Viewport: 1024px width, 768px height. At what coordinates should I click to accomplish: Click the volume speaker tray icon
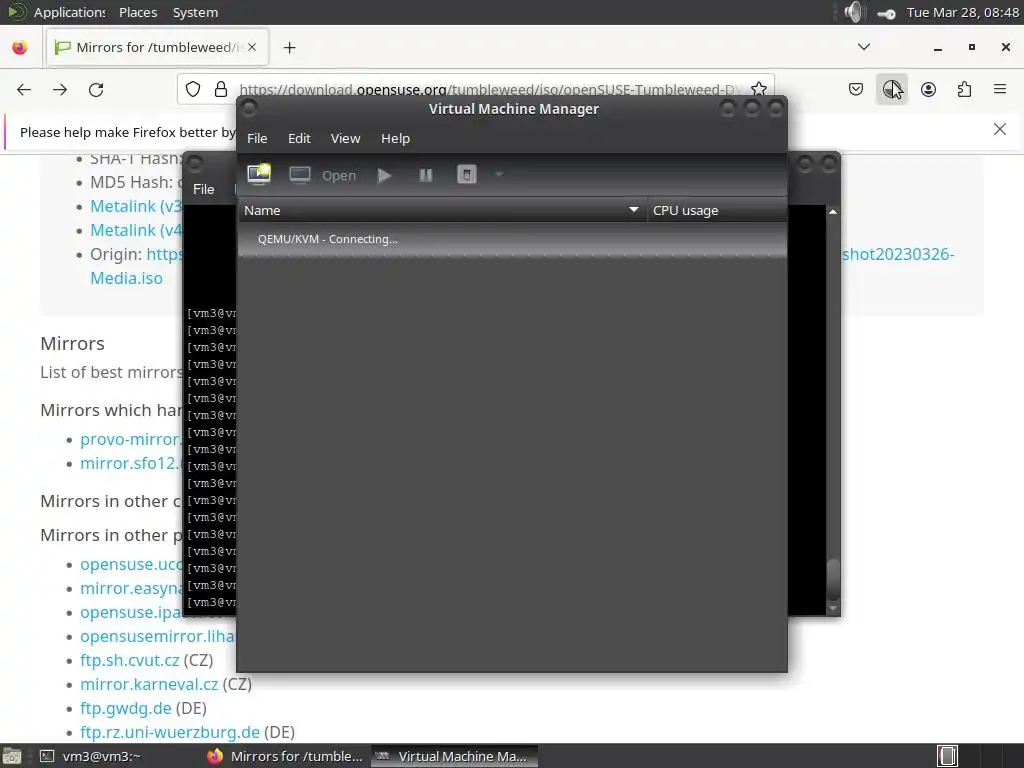(854, 12)
